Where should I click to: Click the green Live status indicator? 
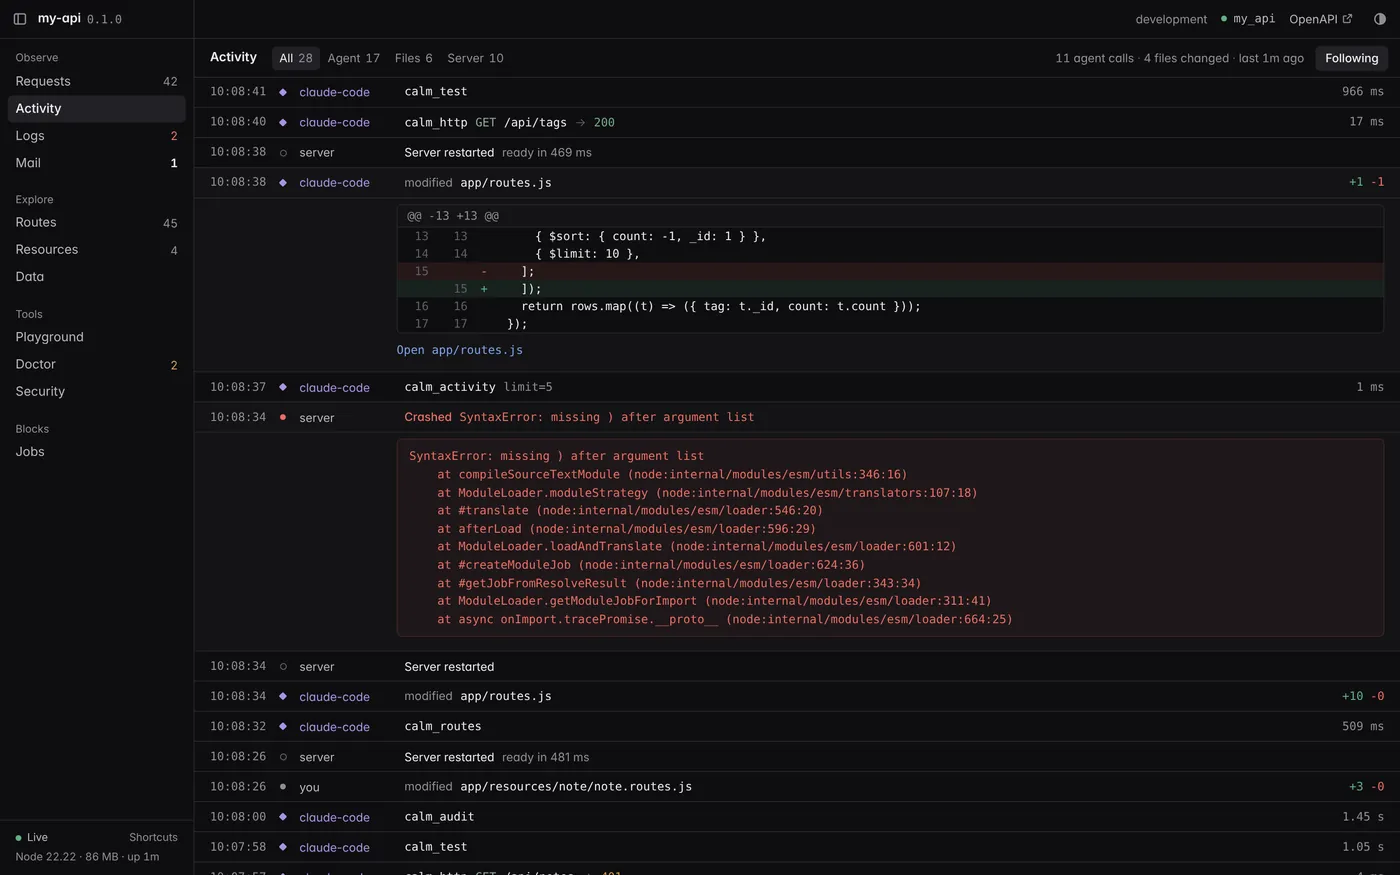(31, 837)
